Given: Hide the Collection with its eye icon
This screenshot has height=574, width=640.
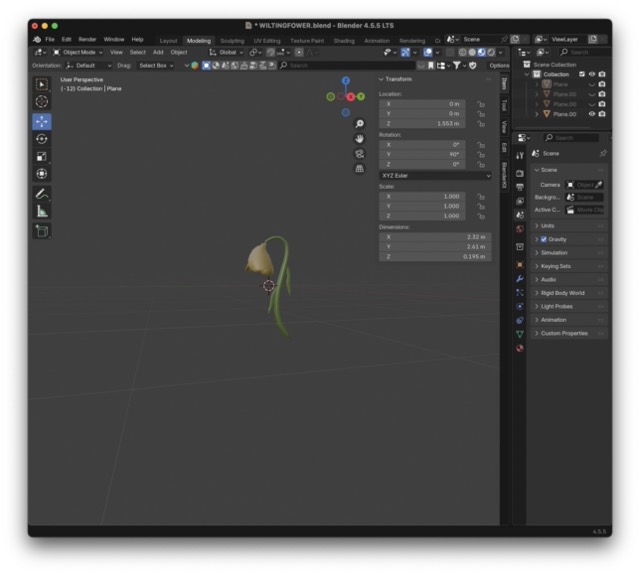Looking at the screenshot, I should pyautogui.click(x=592, y=74).
